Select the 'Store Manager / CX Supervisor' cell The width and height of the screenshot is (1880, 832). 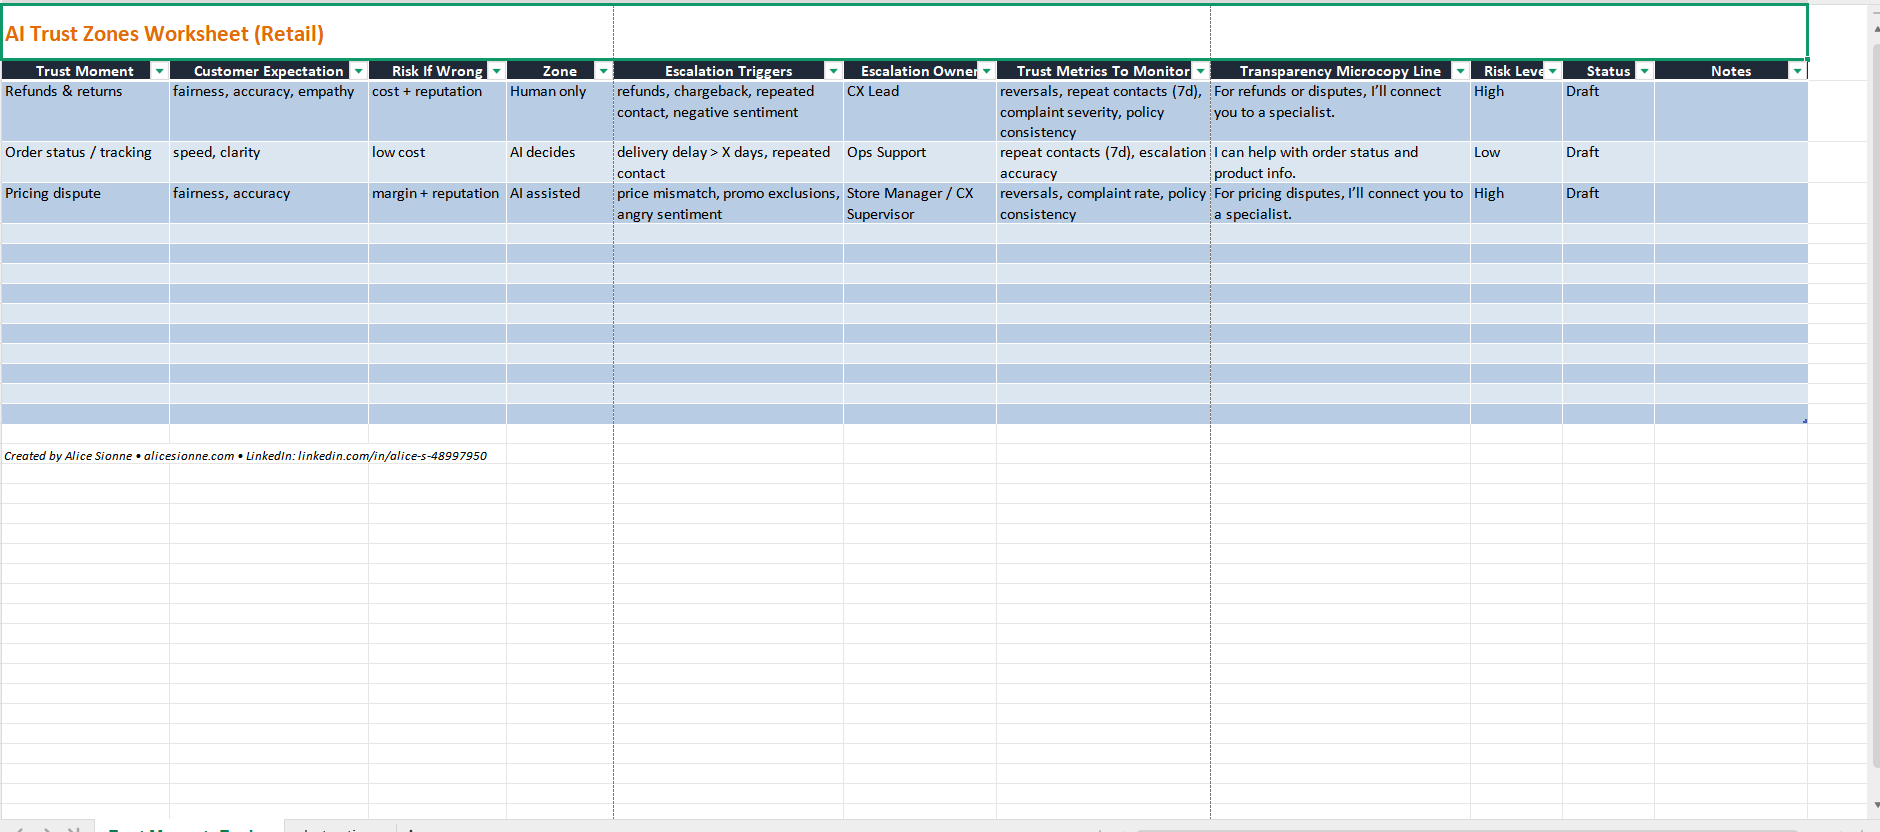(920, 203)
